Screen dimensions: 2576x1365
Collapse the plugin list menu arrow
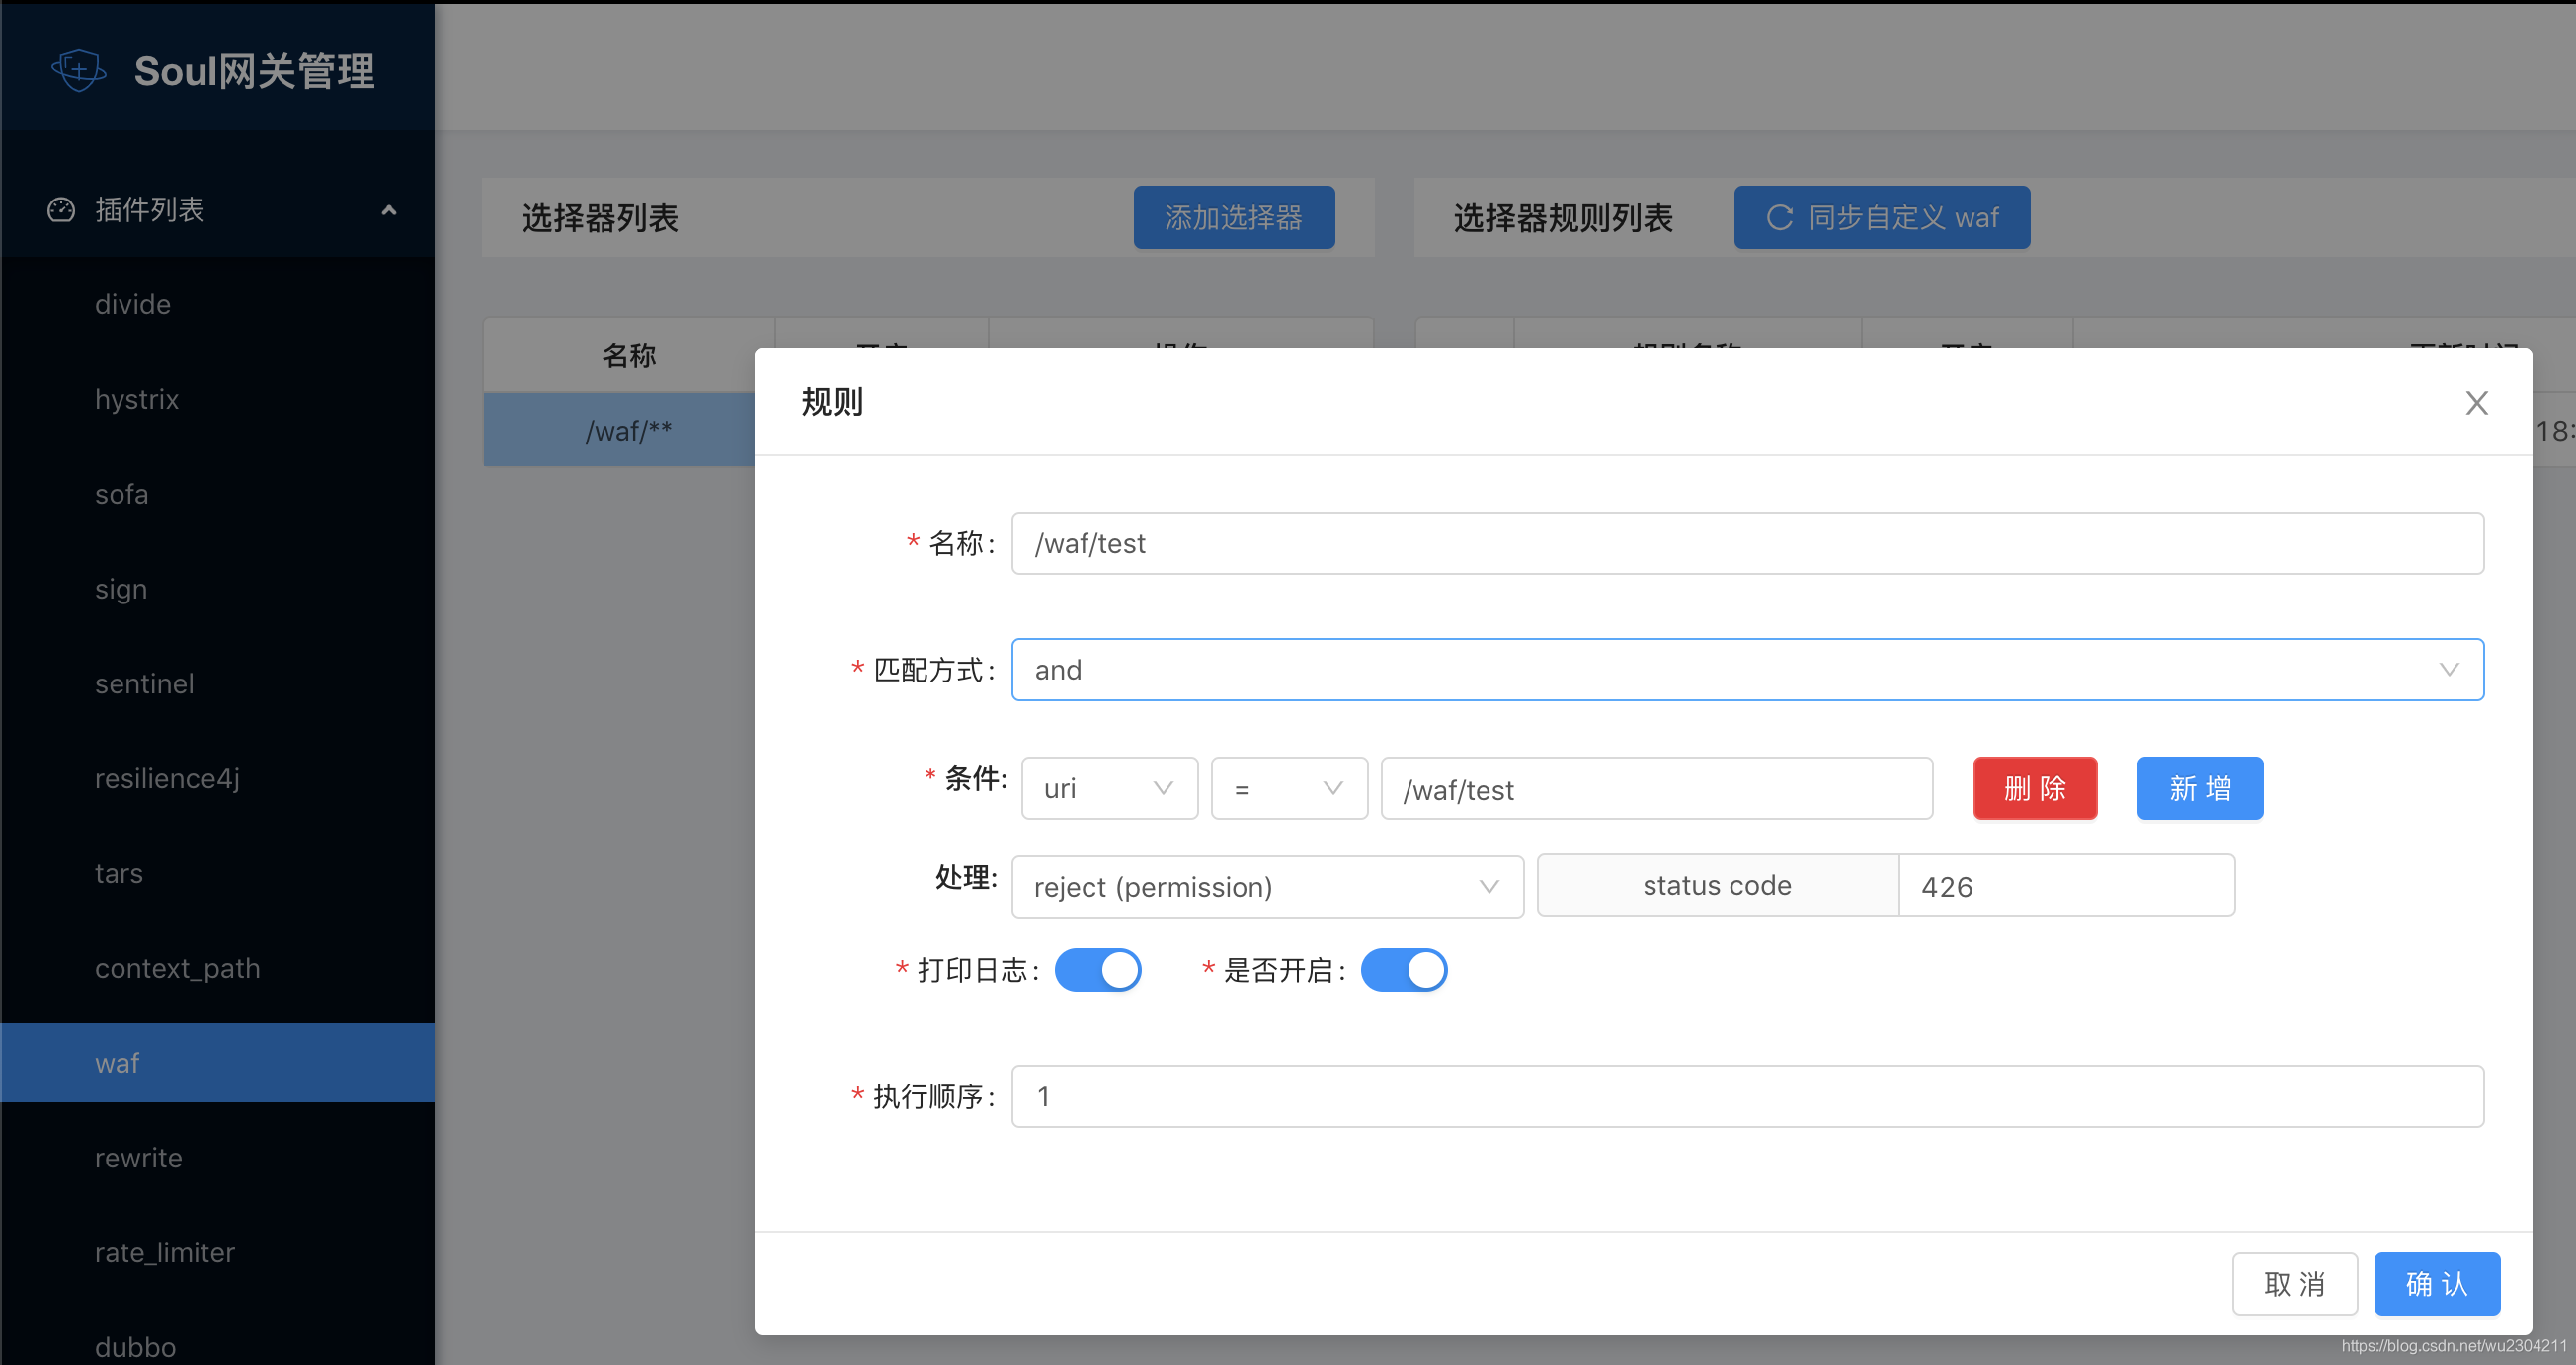(389, 210)
